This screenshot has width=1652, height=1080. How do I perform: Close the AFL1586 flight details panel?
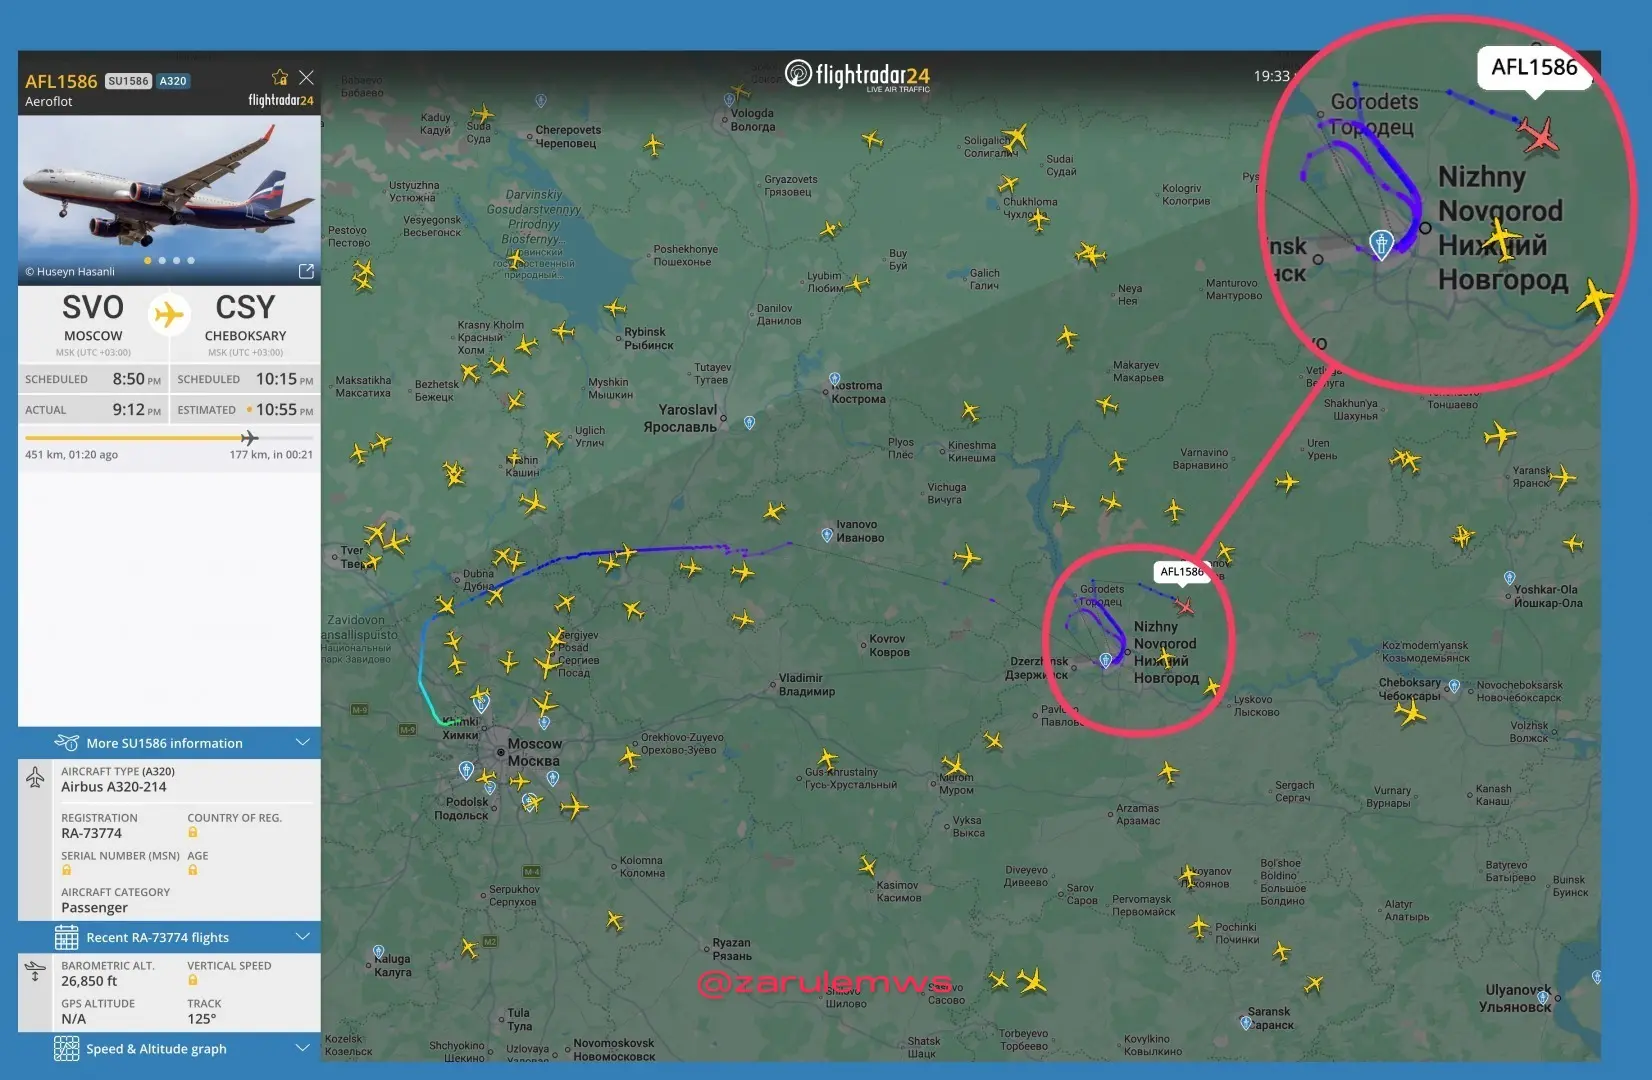point(306,77)
